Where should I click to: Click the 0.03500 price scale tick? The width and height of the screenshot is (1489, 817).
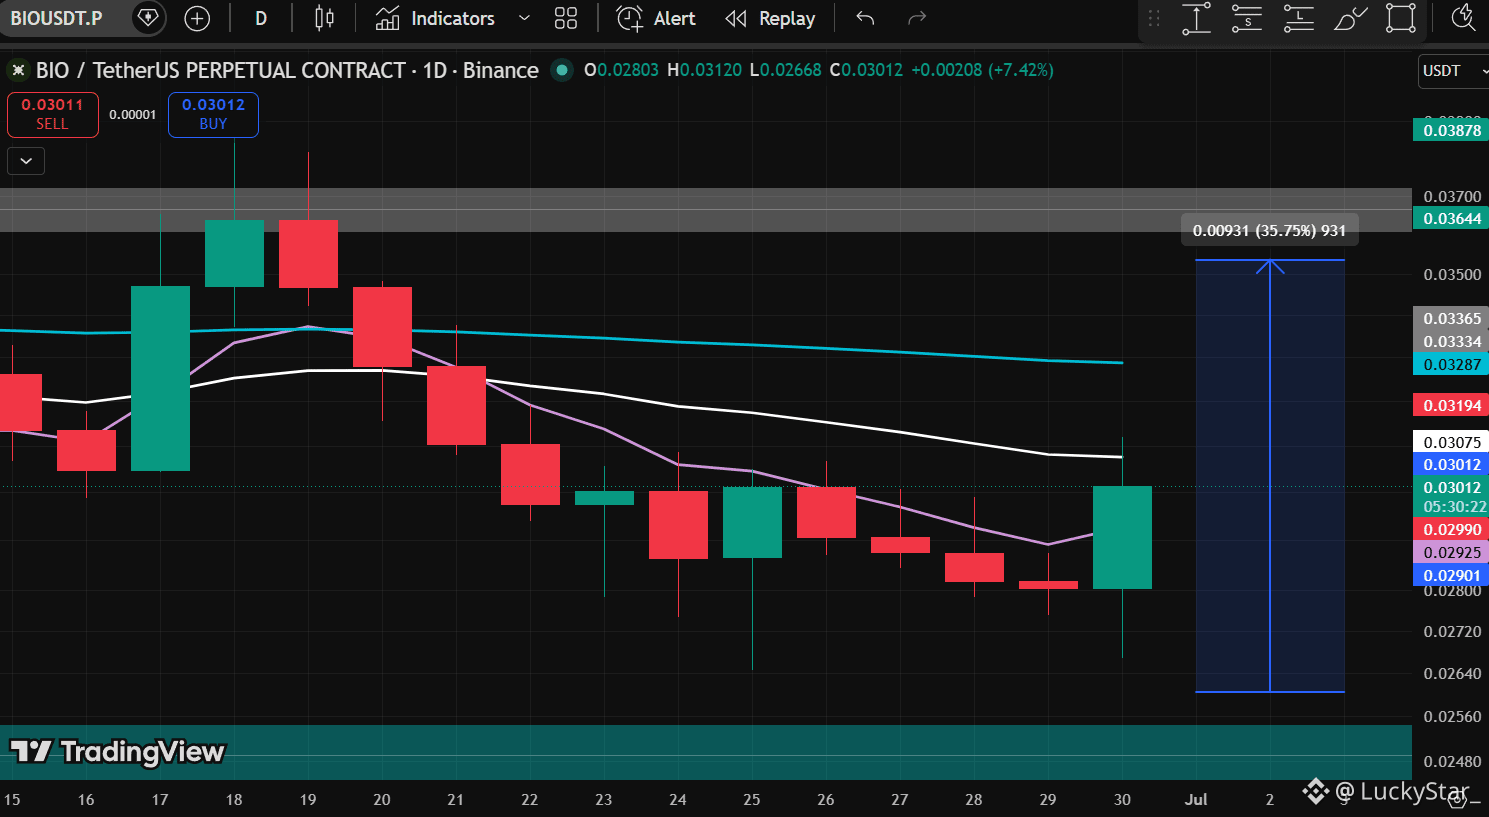click(1452, 275)
